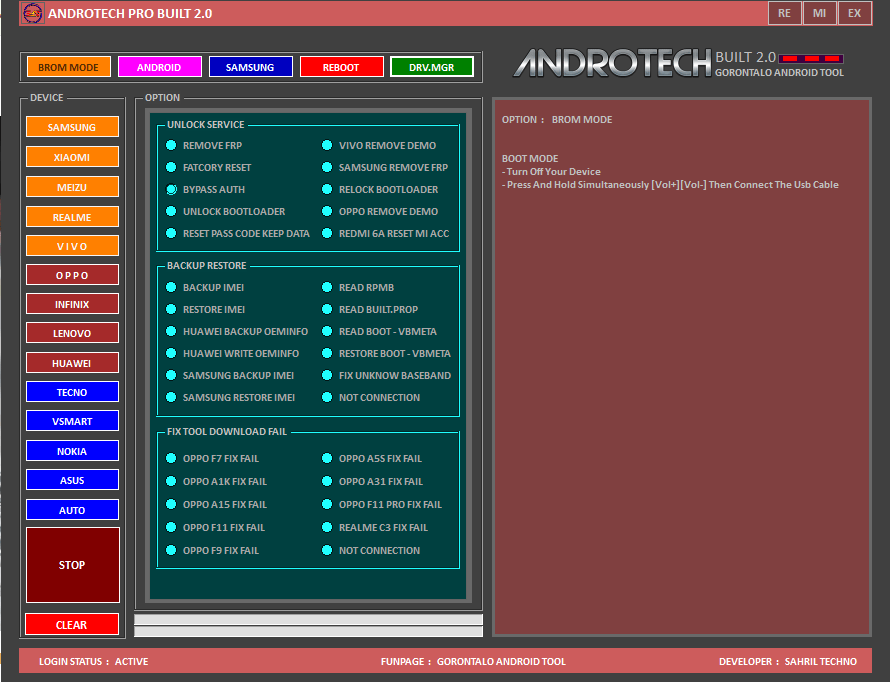Select XIAOMI in the device list
Screen dimensions: 890x682
click(x=71, y=157)
